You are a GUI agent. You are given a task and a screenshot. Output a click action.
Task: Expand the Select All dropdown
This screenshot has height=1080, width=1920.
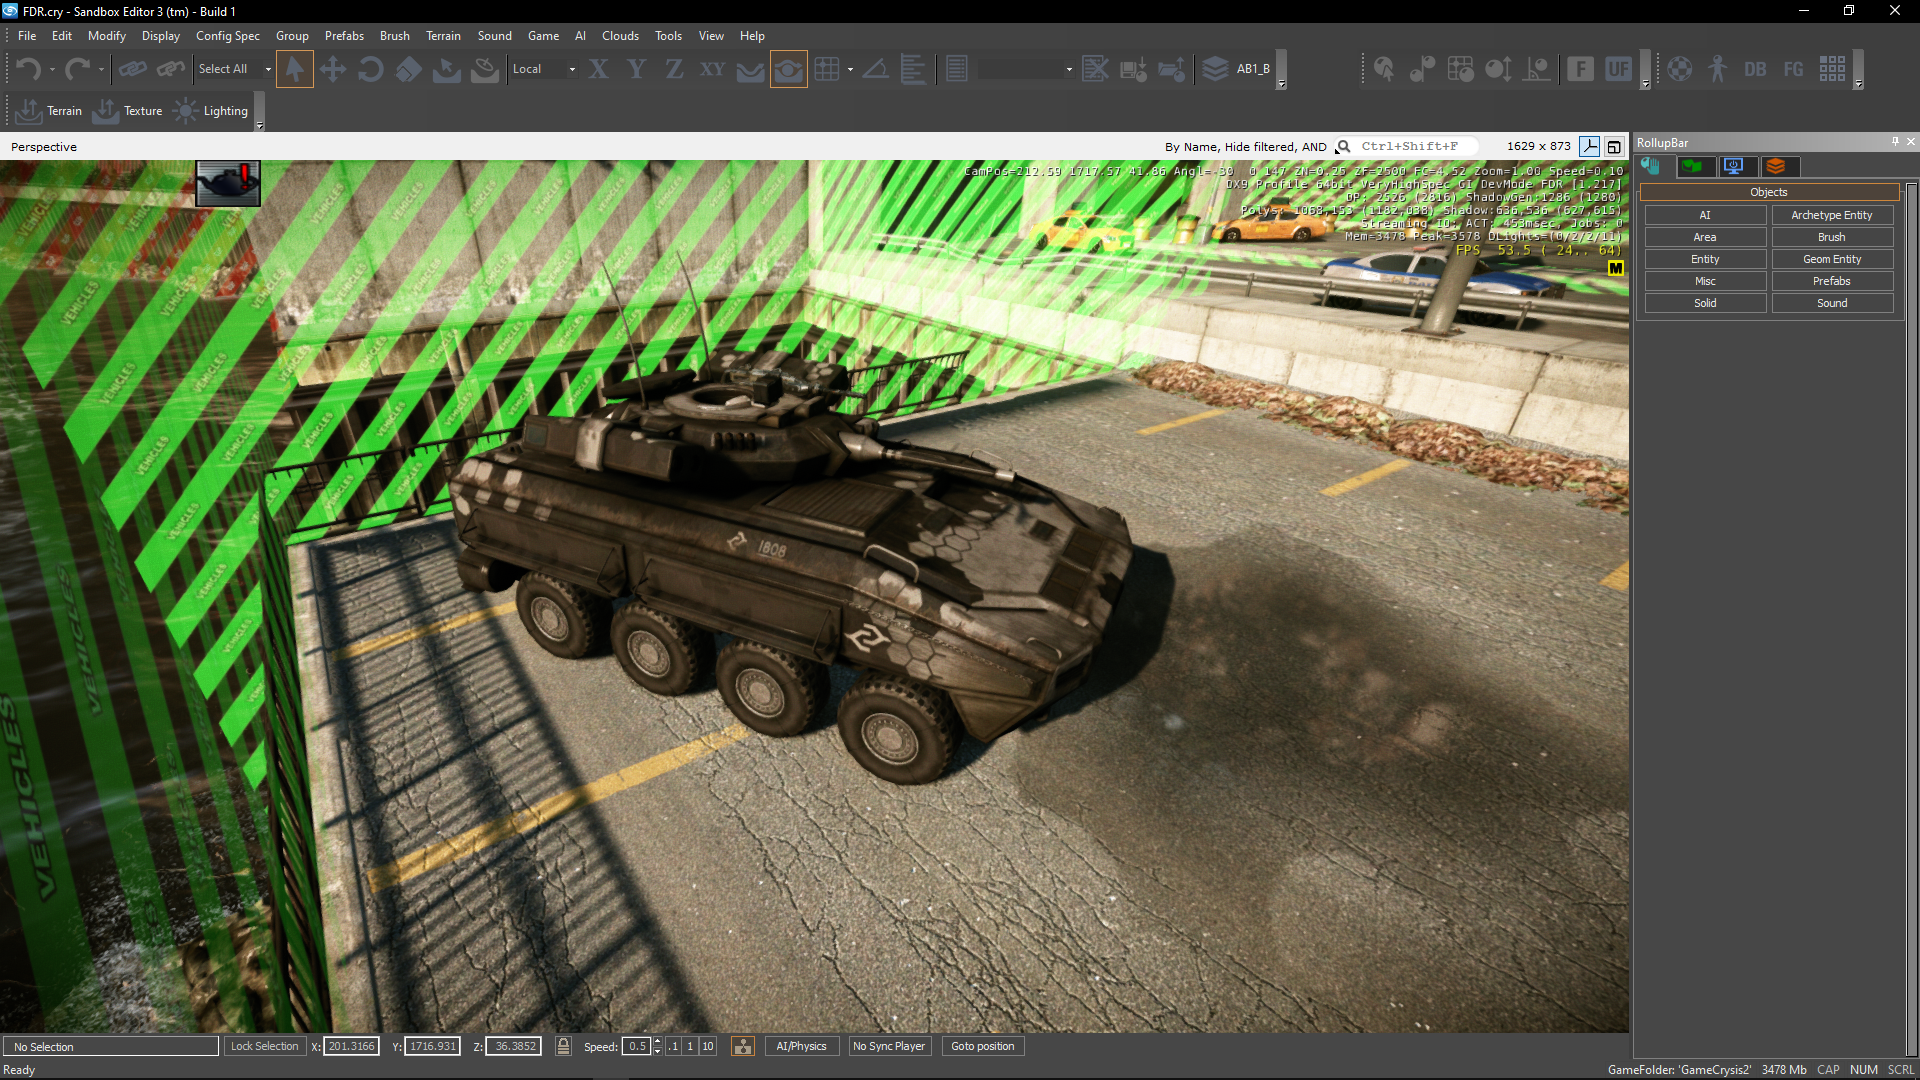click(268, 69)
